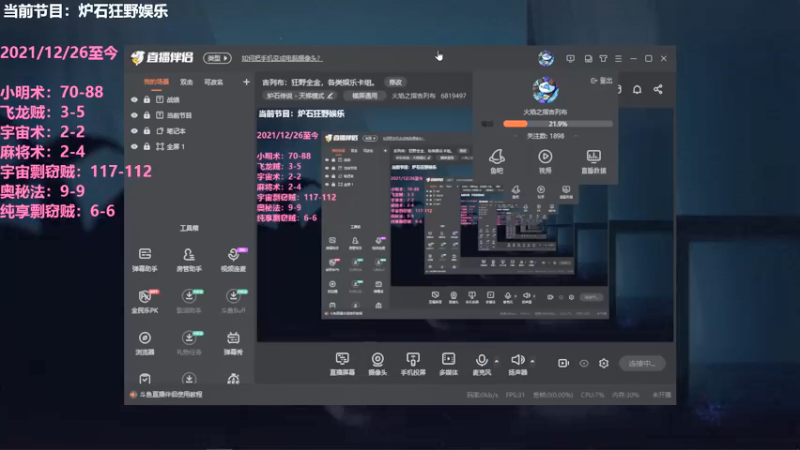This screenshot has height=450, width=800.
Task: Click the 斗鱼Buff download icon
Action: tap(233, 296)
